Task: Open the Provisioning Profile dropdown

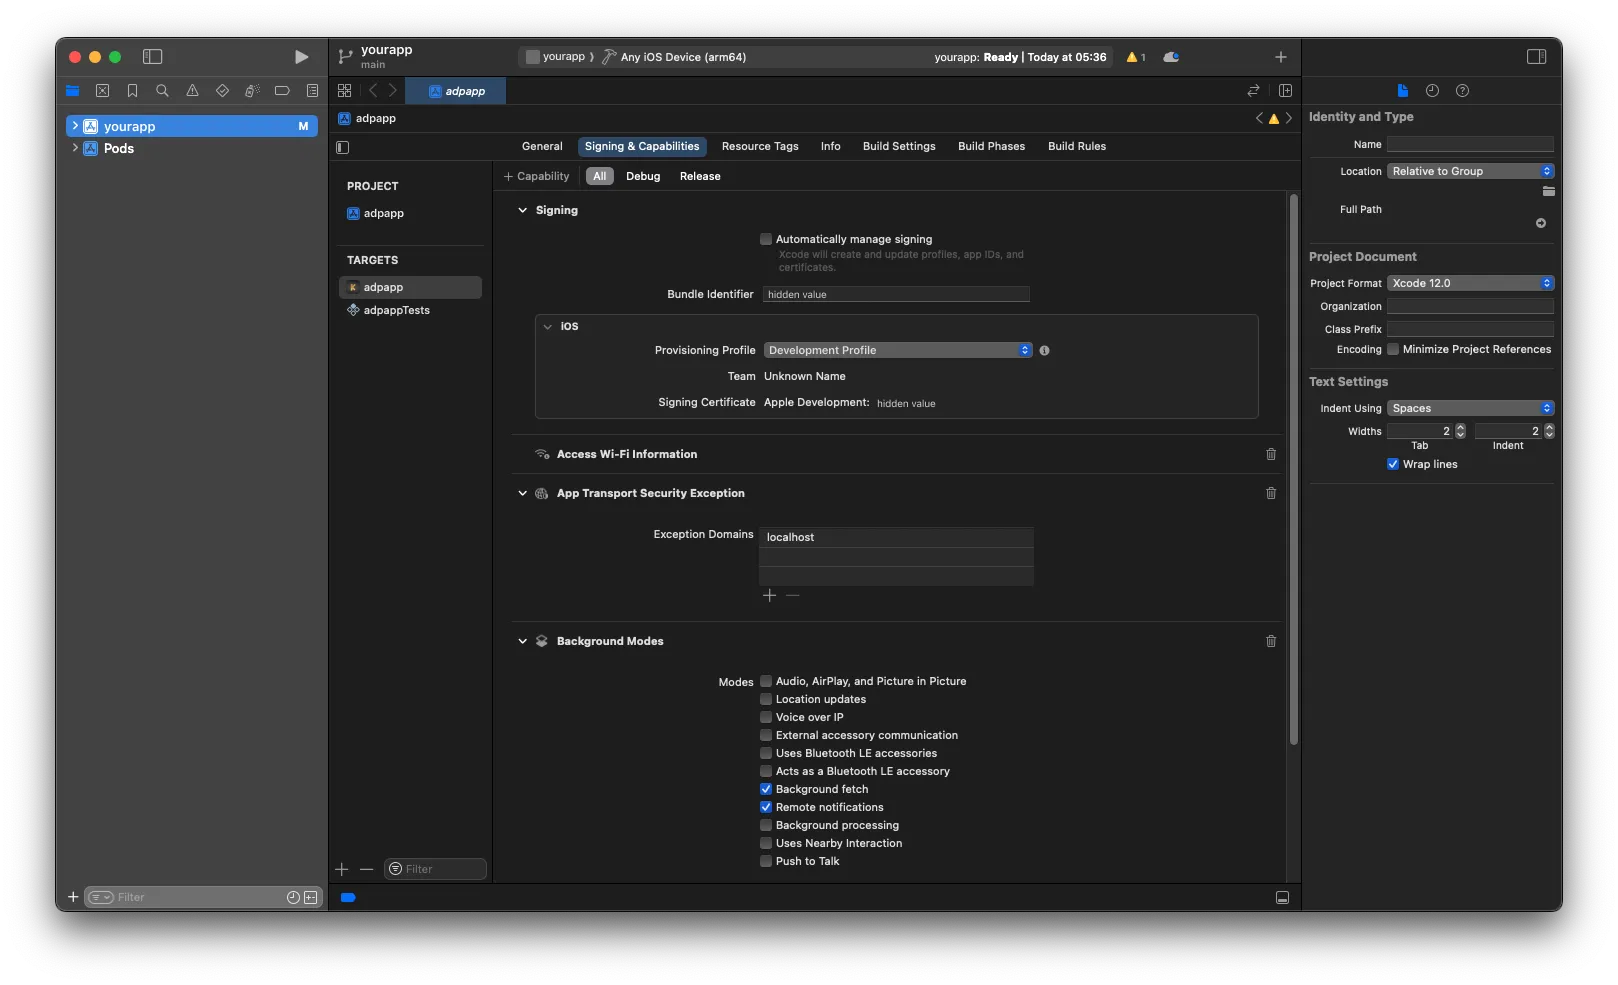Action: pyautogui.click(x=898, y=350)
